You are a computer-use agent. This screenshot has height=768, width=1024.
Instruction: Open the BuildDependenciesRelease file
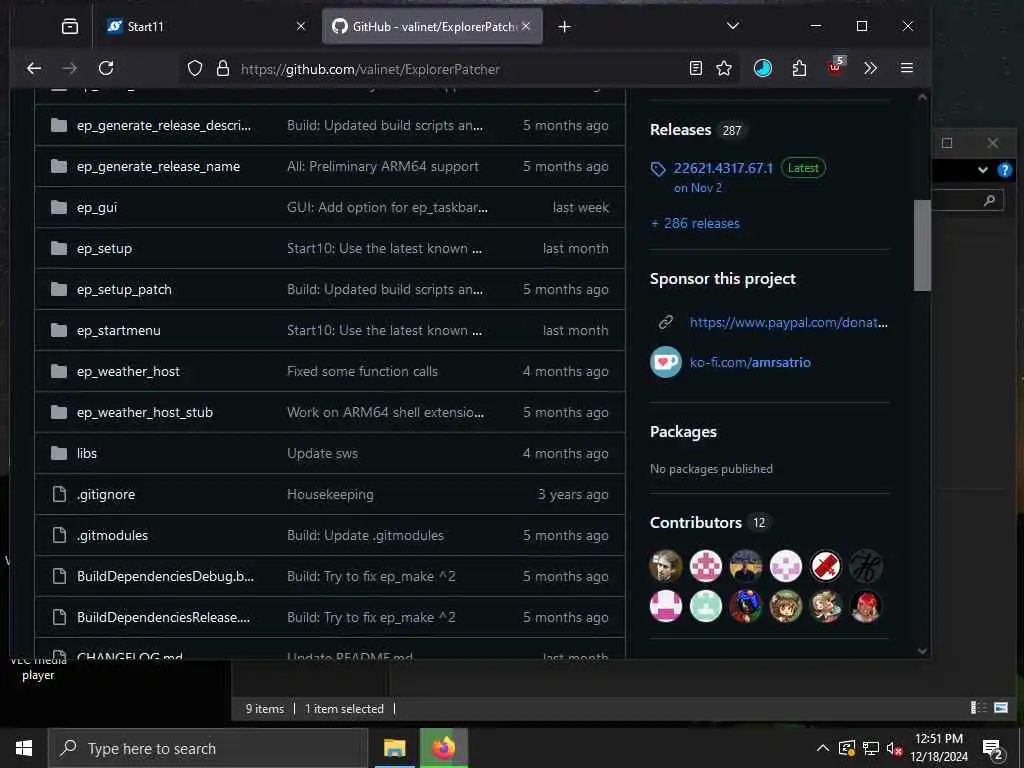[163, 617]
